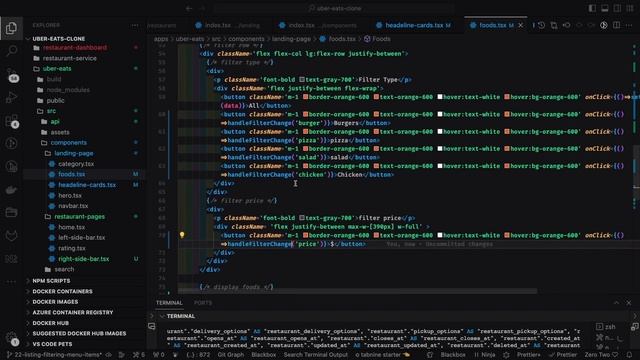The image size is (640, 360).
Task: Click the Manage gear icon in activity bar
Action: click(12, 338)
